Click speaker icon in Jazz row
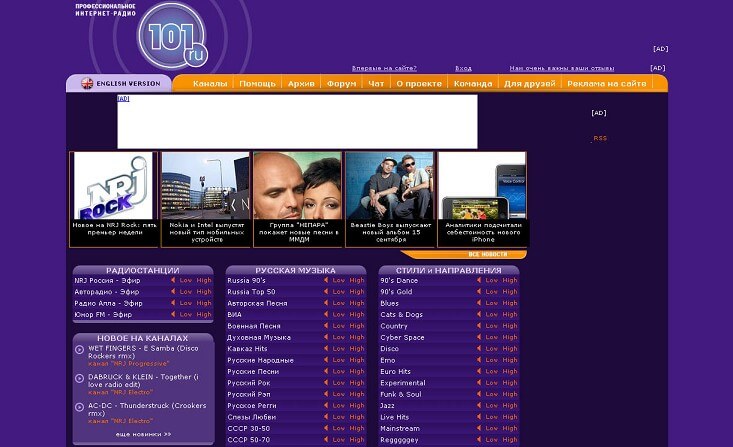 pos(479,405)
